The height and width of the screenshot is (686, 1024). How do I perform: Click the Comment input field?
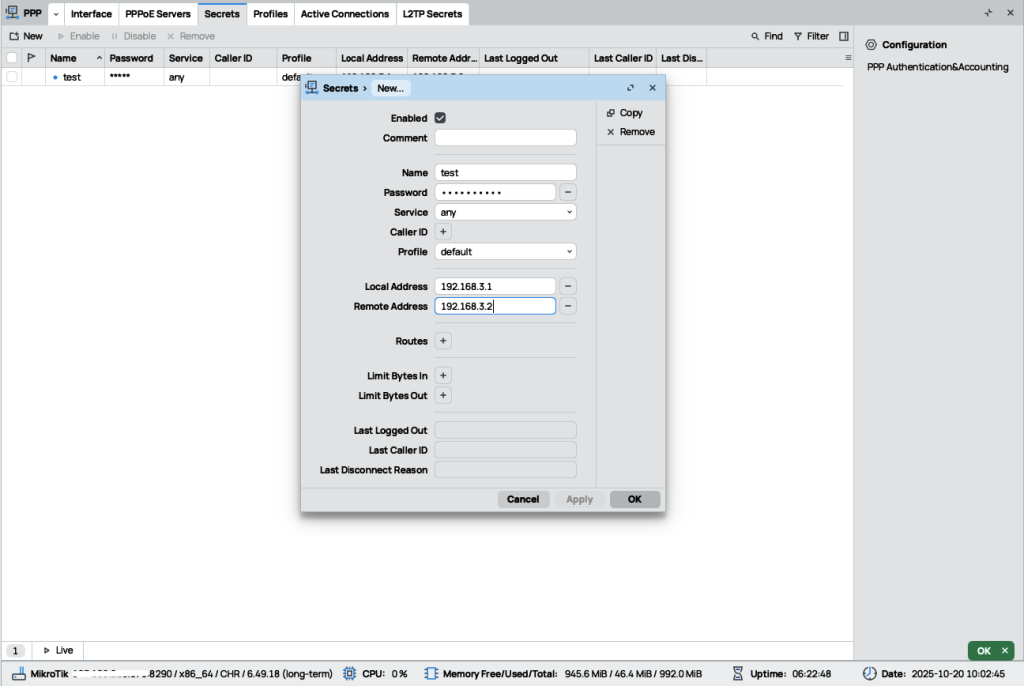(505, 138)
